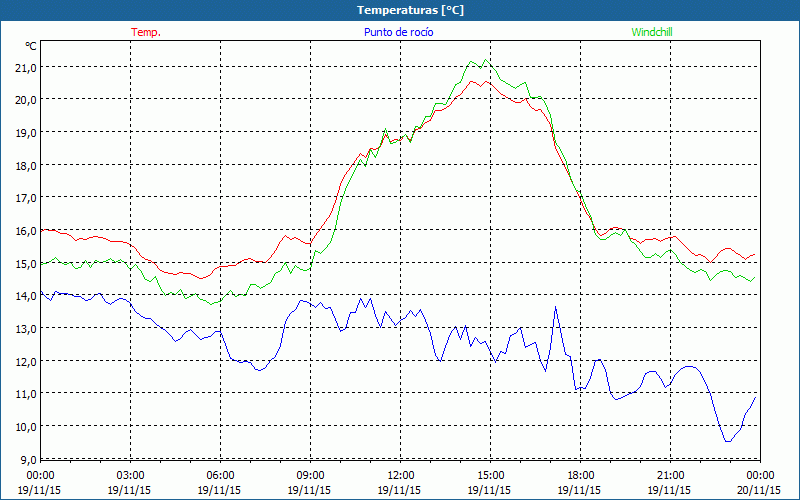
Task: Click the 18:00 time label
Action: [x=580, y=476]
